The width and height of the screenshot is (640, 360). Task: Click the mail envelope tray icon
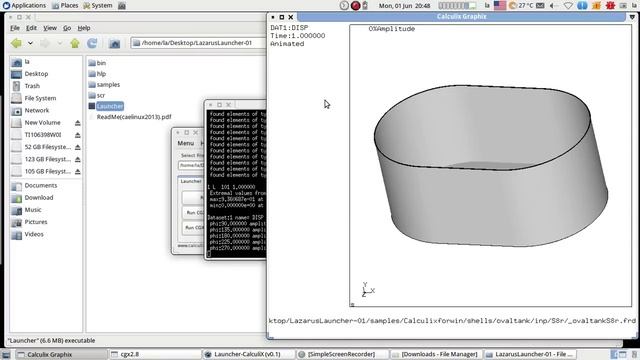(x=540, y=6)
